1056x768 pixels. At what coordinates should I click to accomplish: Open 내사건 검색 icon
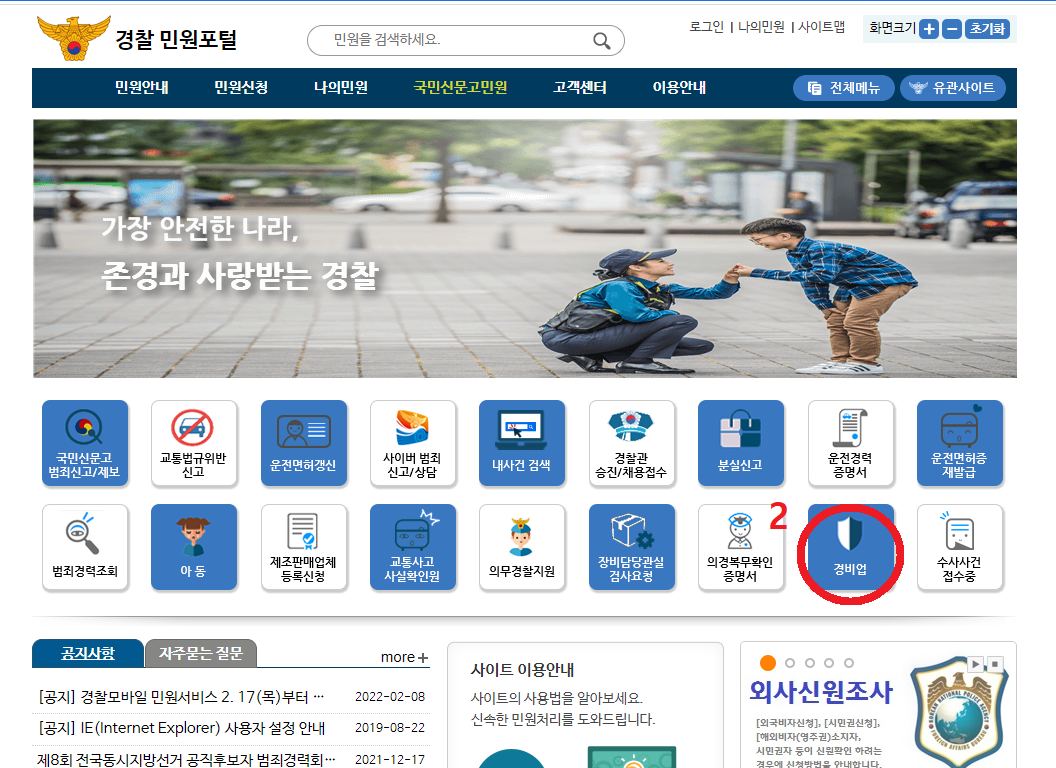pos(522,443)
